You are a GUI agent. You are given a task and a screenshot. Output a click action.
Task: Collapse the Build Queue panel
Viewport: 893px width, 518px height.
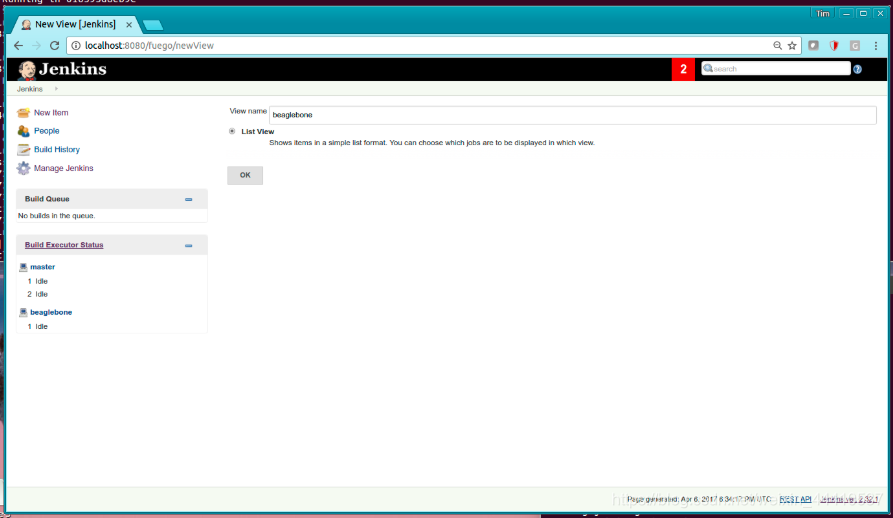tap(189, 200)
